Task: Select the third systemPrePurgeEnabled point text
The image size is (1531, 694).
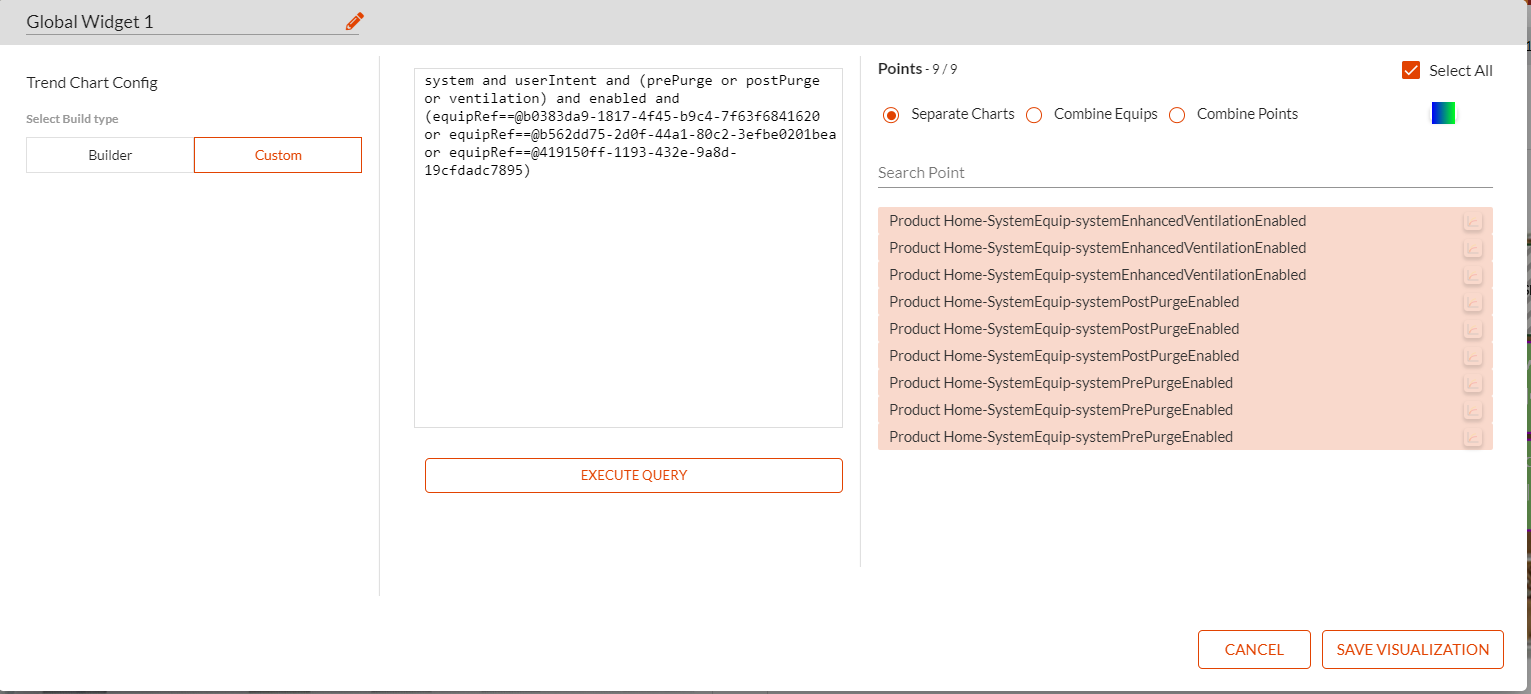Action: click(1061, 437)
